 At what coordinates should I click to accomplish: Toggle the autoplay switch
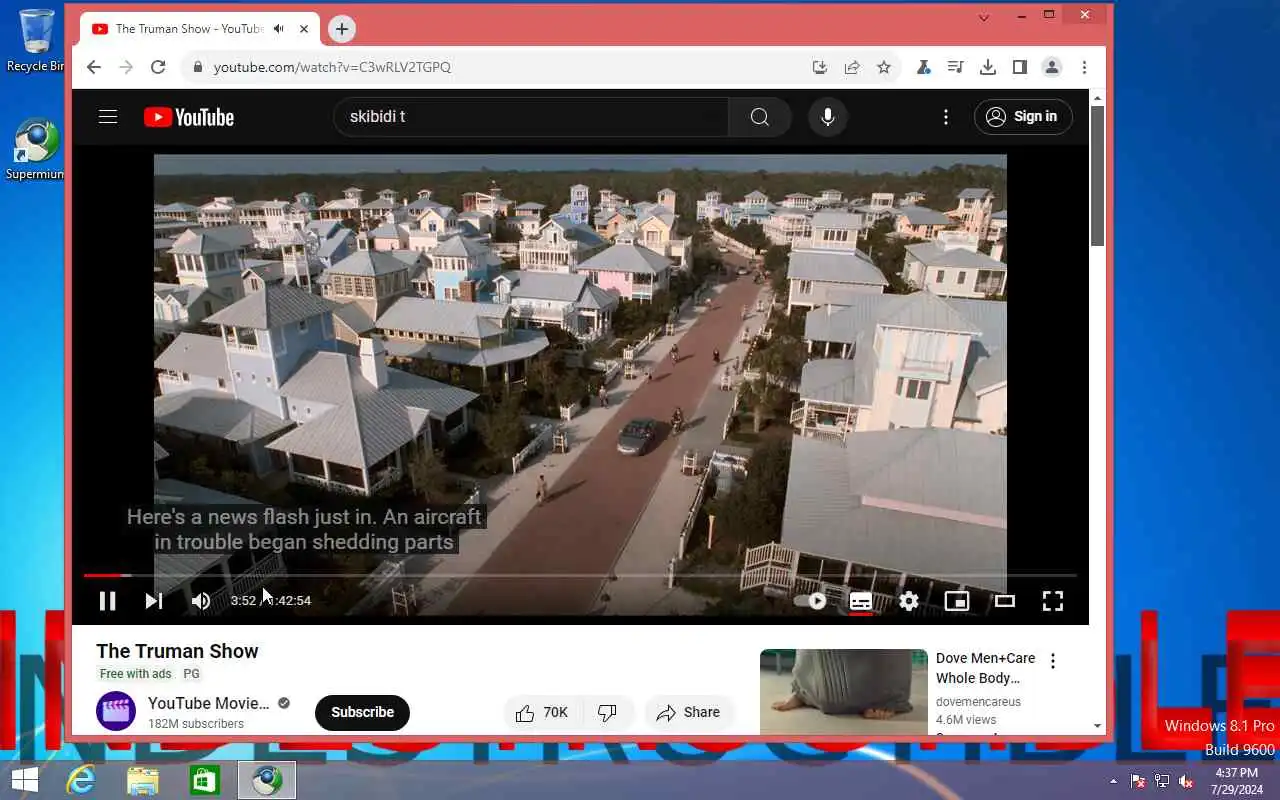coord(811,601)
